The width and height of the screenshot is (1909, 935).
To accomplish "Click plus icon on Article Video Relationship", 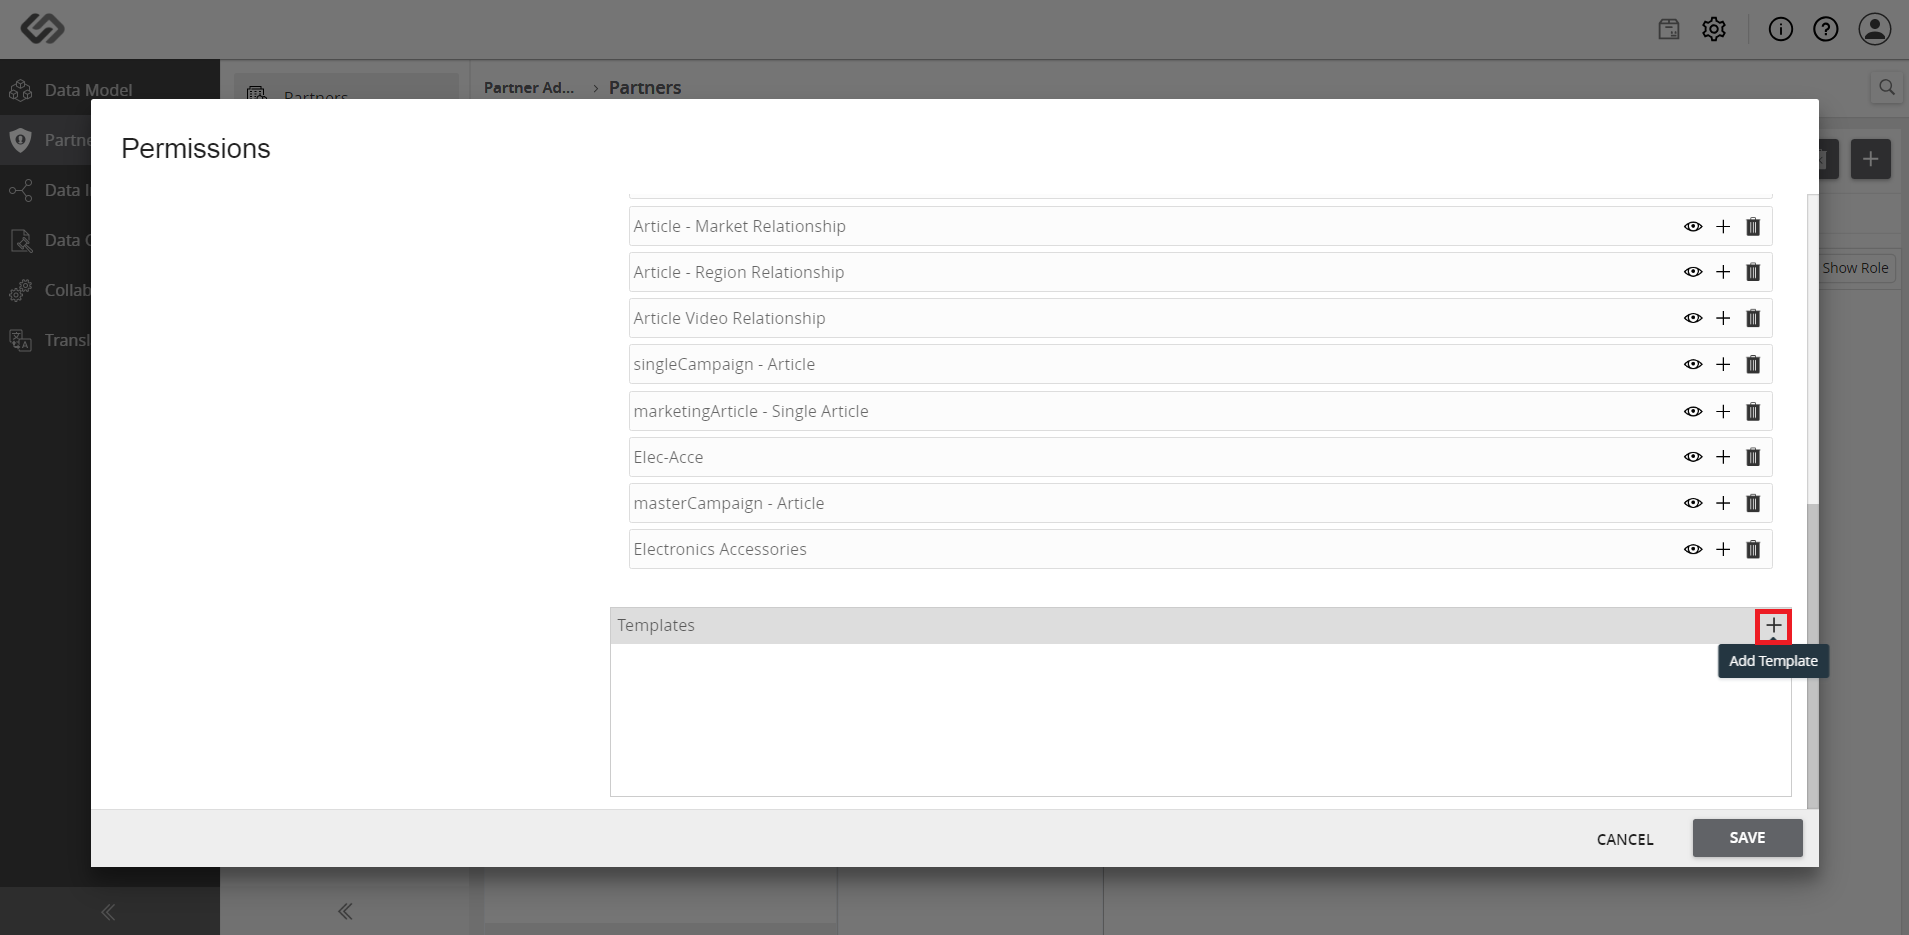I will (x=1723, y=319).
